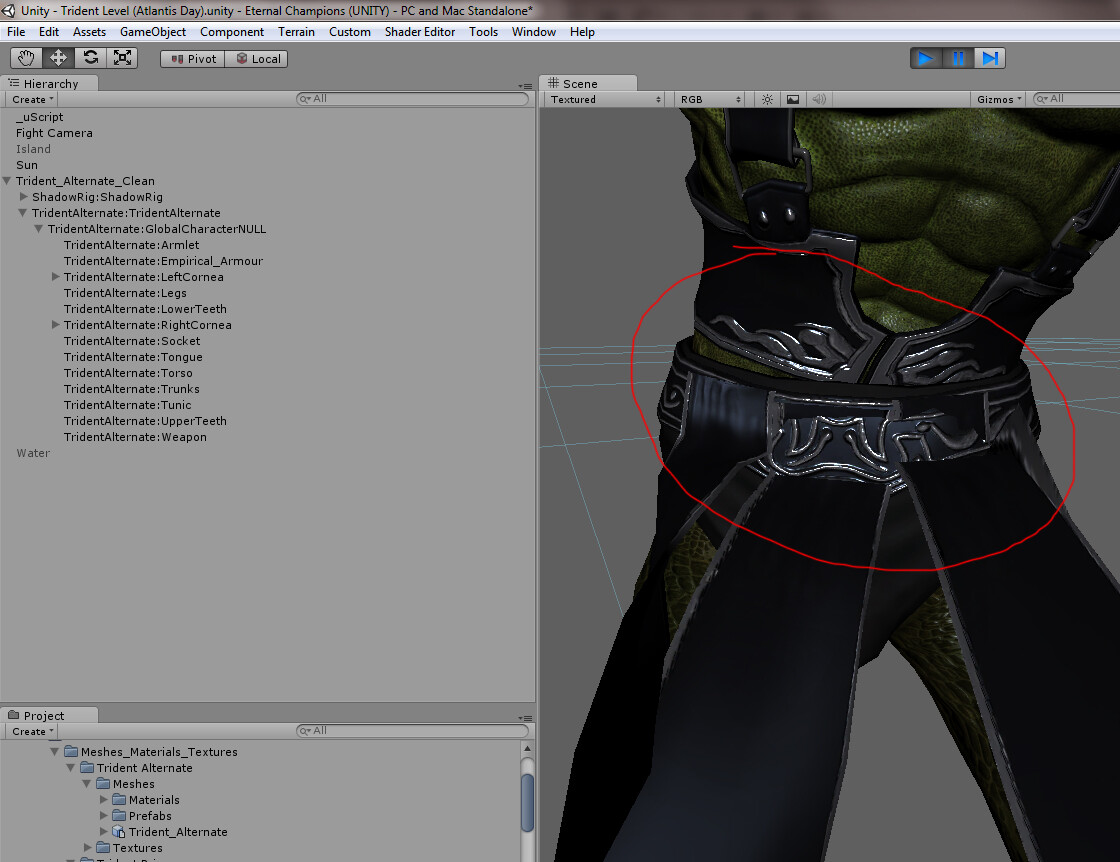Expand ShadowRig:ShadowRig in the Hierarchy
1120x862 pixels.
coord(24,197)
